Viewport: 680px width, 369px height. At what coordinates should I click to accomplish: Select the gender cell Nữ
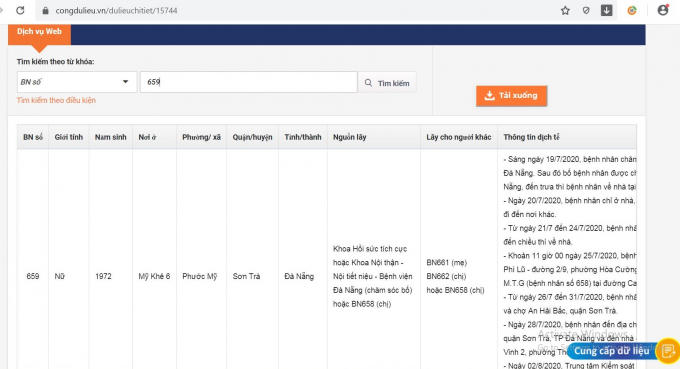[x=59, y=276]
